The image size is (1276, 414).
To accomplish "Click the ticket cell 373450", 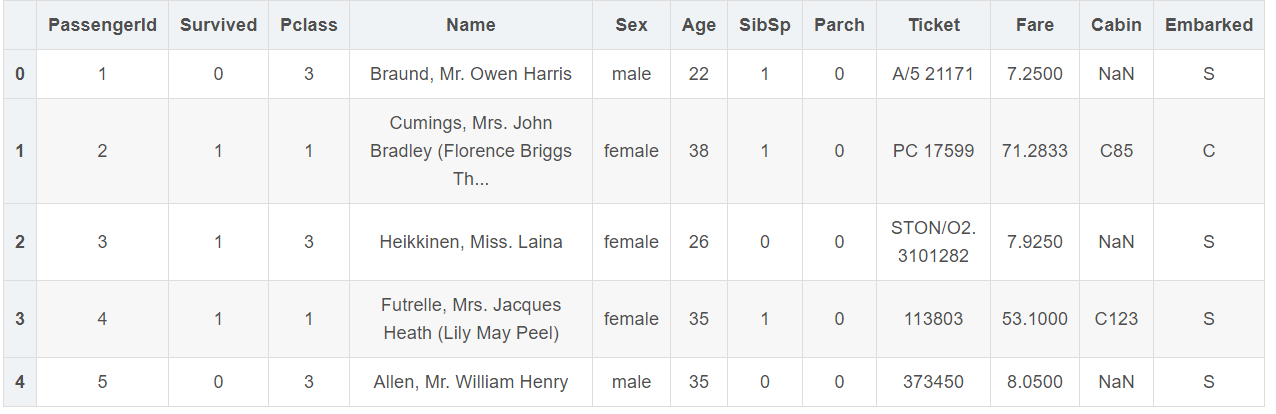I will tap(933, 382).
